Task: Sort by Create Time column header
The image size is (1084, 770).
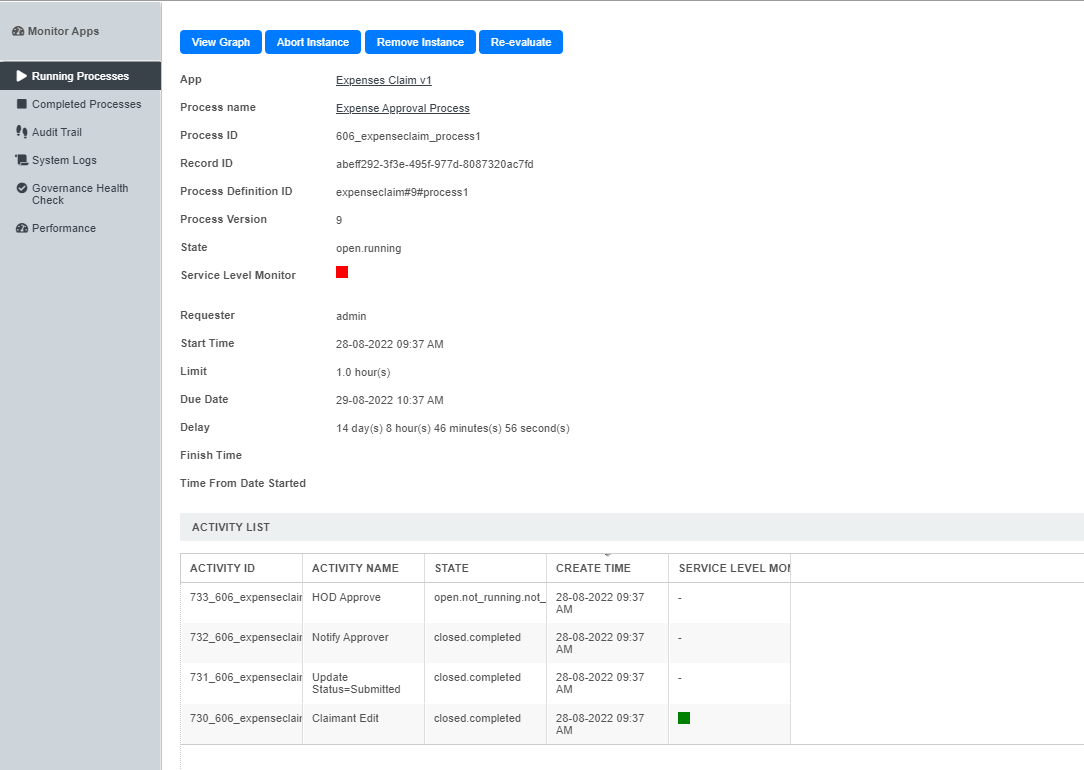Action: (x=593, y=568)
